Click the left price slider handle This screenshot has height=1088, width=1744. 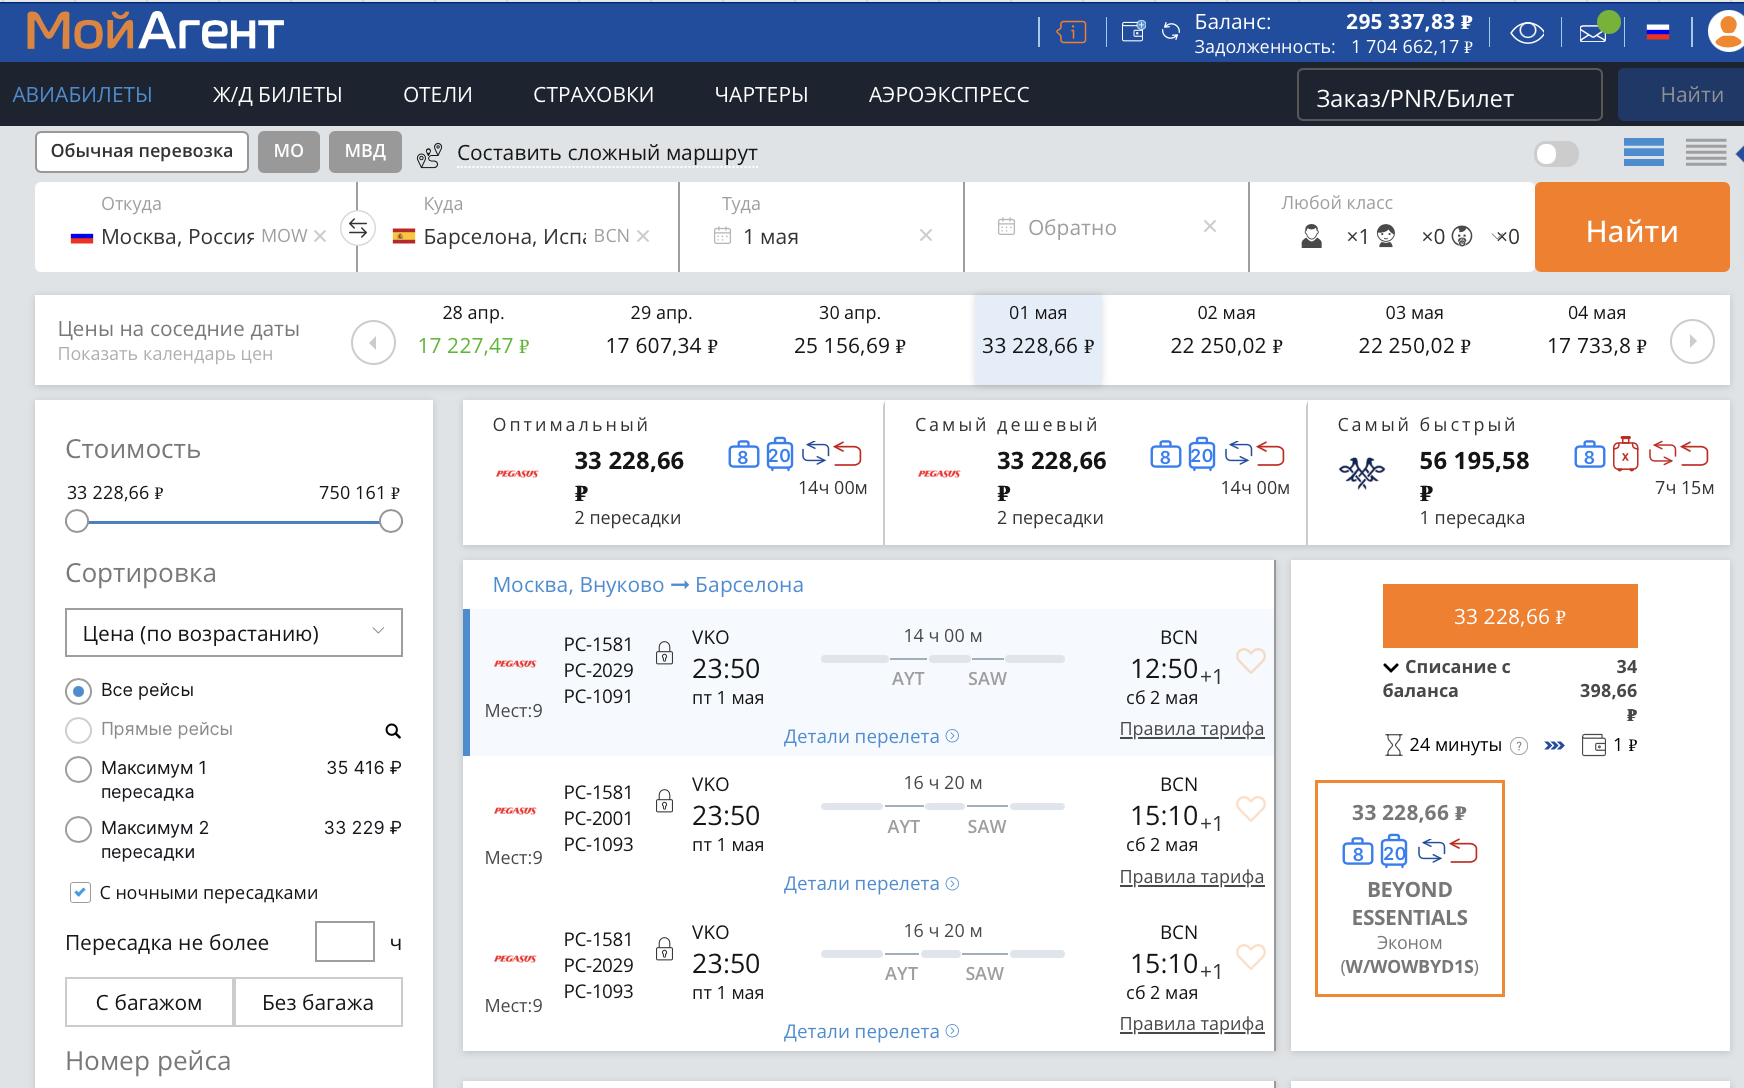[x=77, y=521]
